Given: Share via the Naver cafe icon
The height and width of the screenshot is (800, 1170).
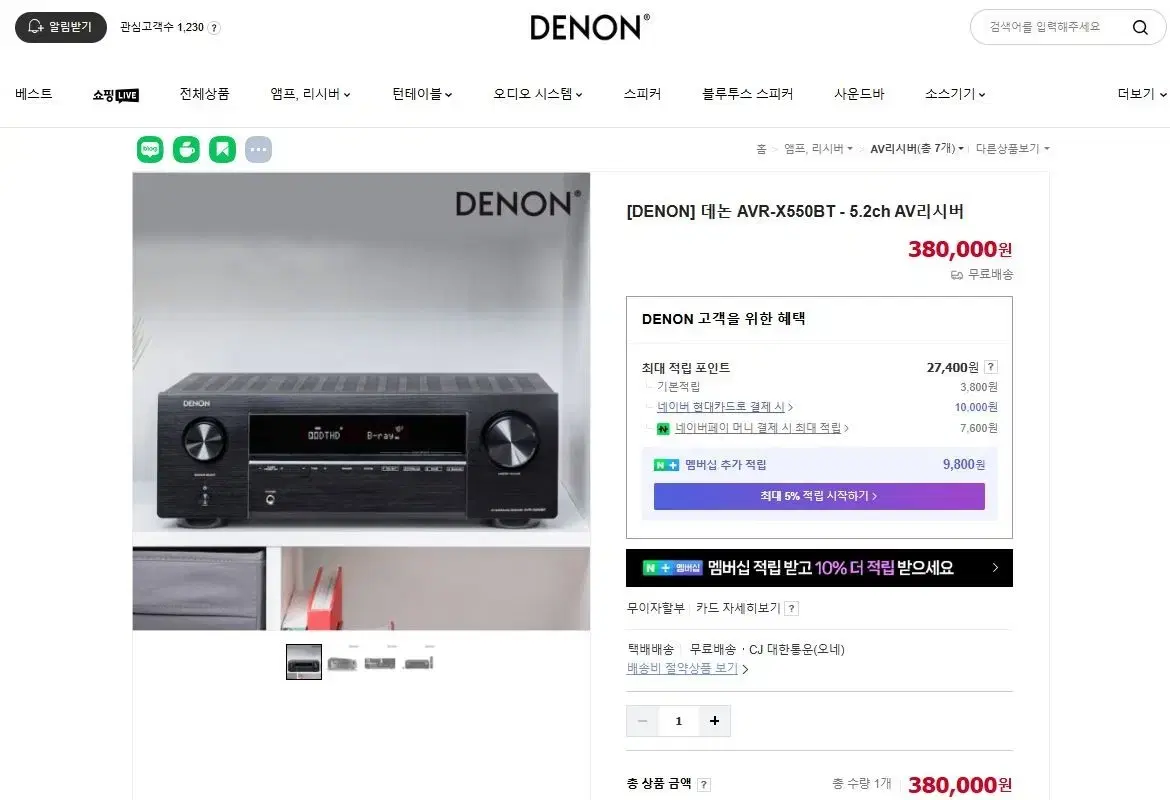Looking at the screenshot, I should point(187,149).
